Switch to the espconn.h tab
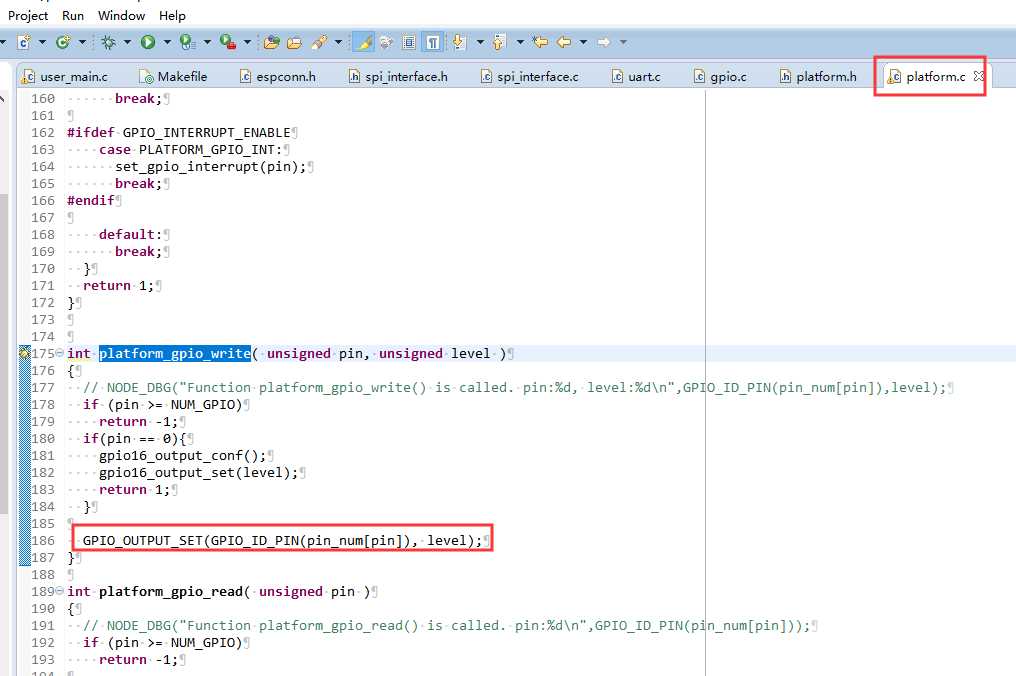The height and width of the screenshot is (676, 1016). (x=278, y=77)
